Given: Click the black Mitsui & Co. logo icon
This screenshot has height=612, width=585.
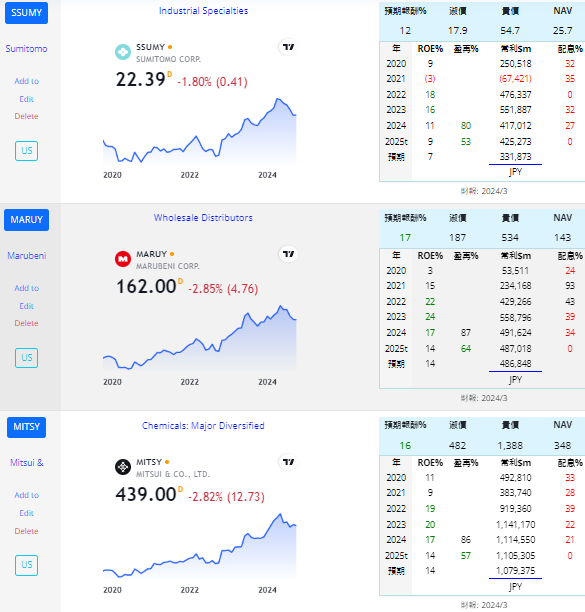Looking at the screenshot, I should pos(123,467).
